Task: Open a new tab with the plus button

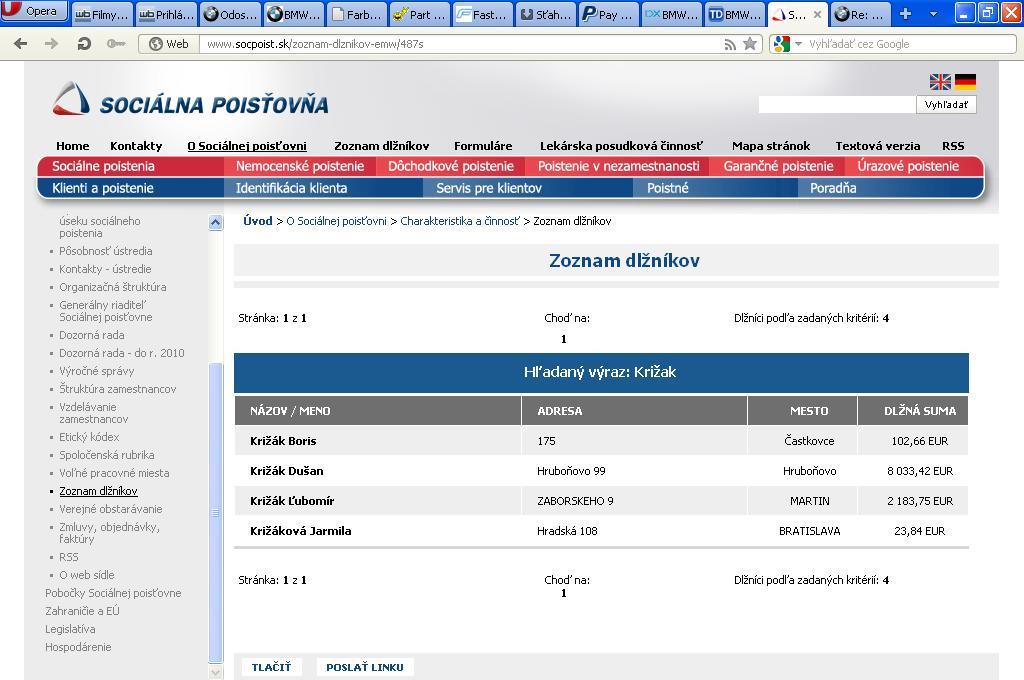Action: pyautogui.click(x=905, y=14)
